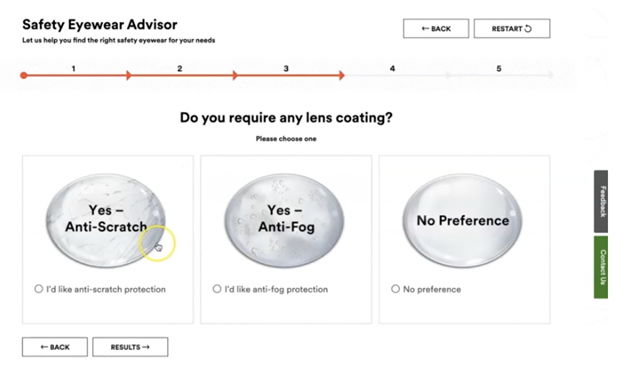The width and height of the screenshot is (624, 373).
Task: Jump to step 1 in progress bar
Action: pos(73,69)
